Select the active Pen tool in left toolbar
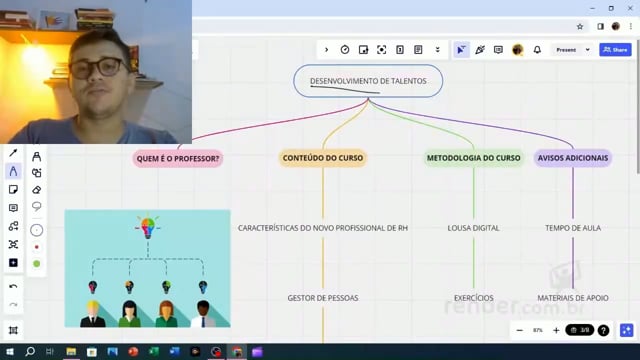 tap(13, 171)
